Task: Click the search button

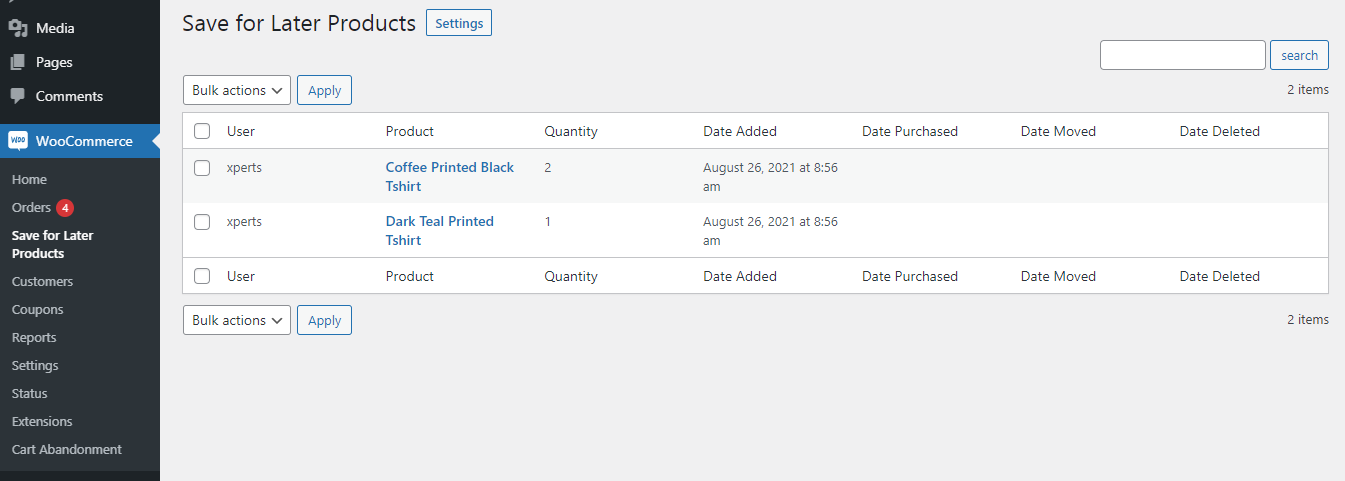Action: pos(1299,55)
